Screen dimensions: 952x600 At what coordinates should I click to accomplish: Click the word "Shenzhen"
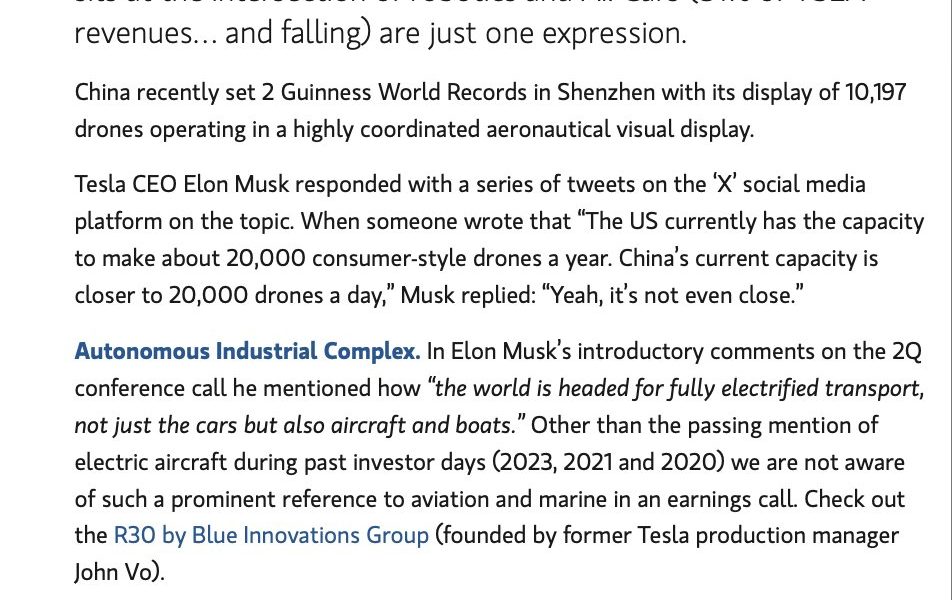[606, 92]
